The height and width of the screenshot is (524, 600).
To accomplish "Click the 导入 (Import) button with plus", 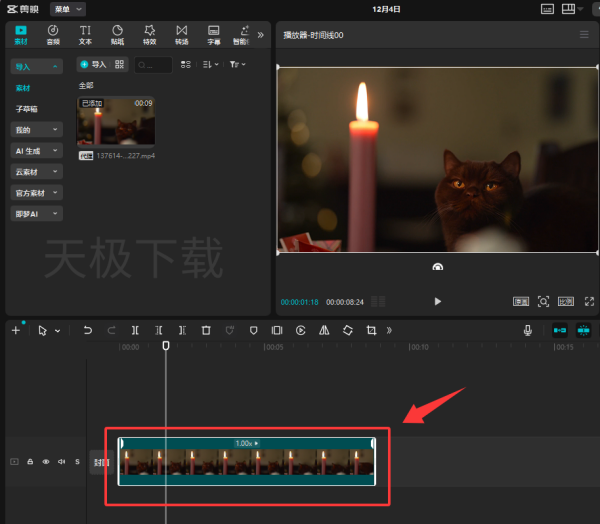I will pyautogui.click(x=93, y=64).
